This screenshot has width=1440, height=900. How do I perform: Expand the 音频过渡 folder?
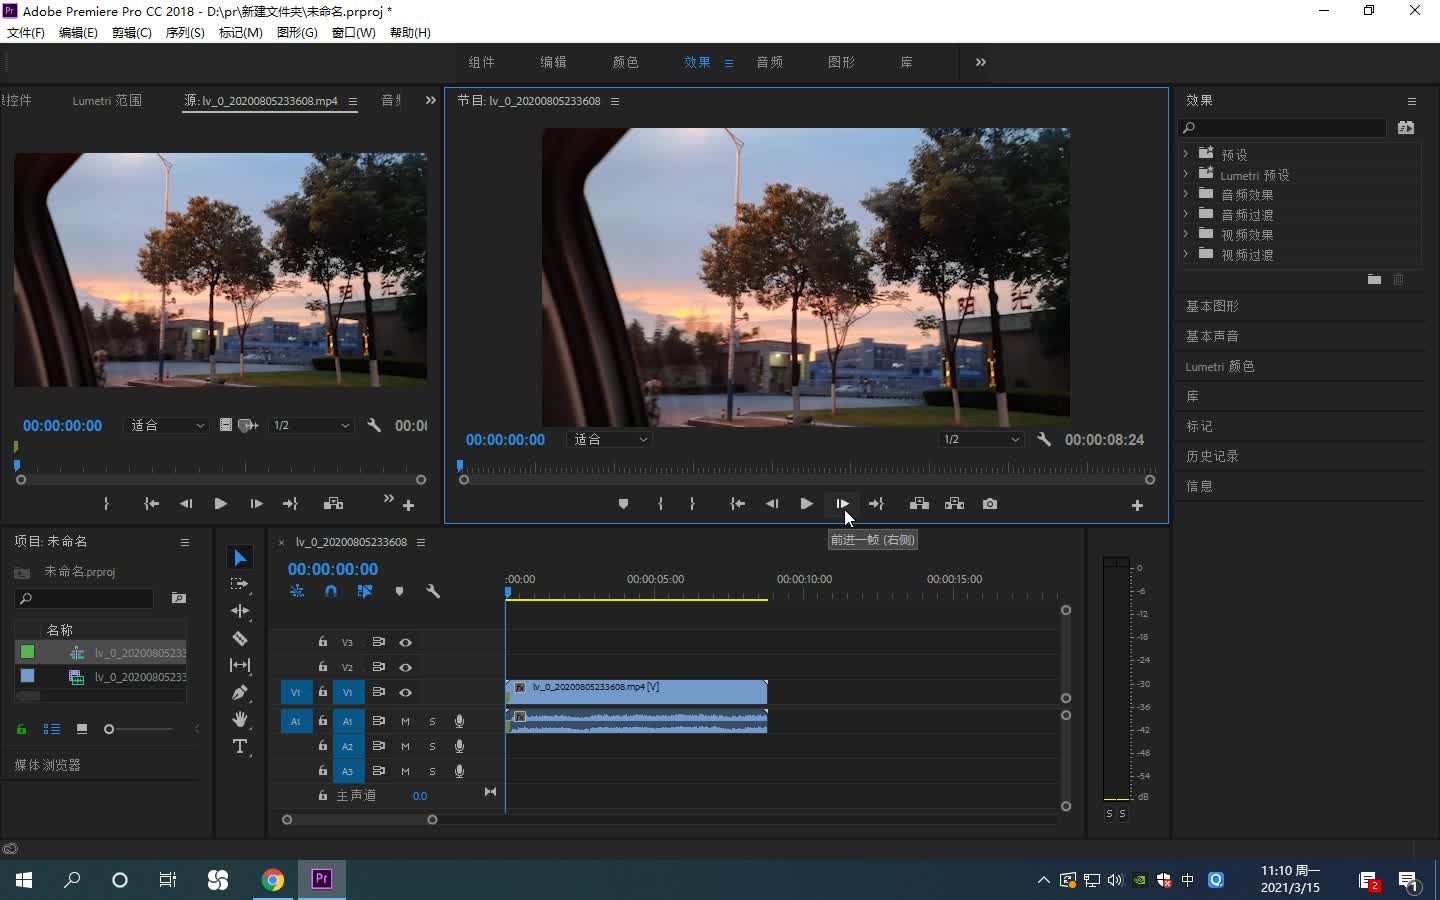tap(1186, 214)
